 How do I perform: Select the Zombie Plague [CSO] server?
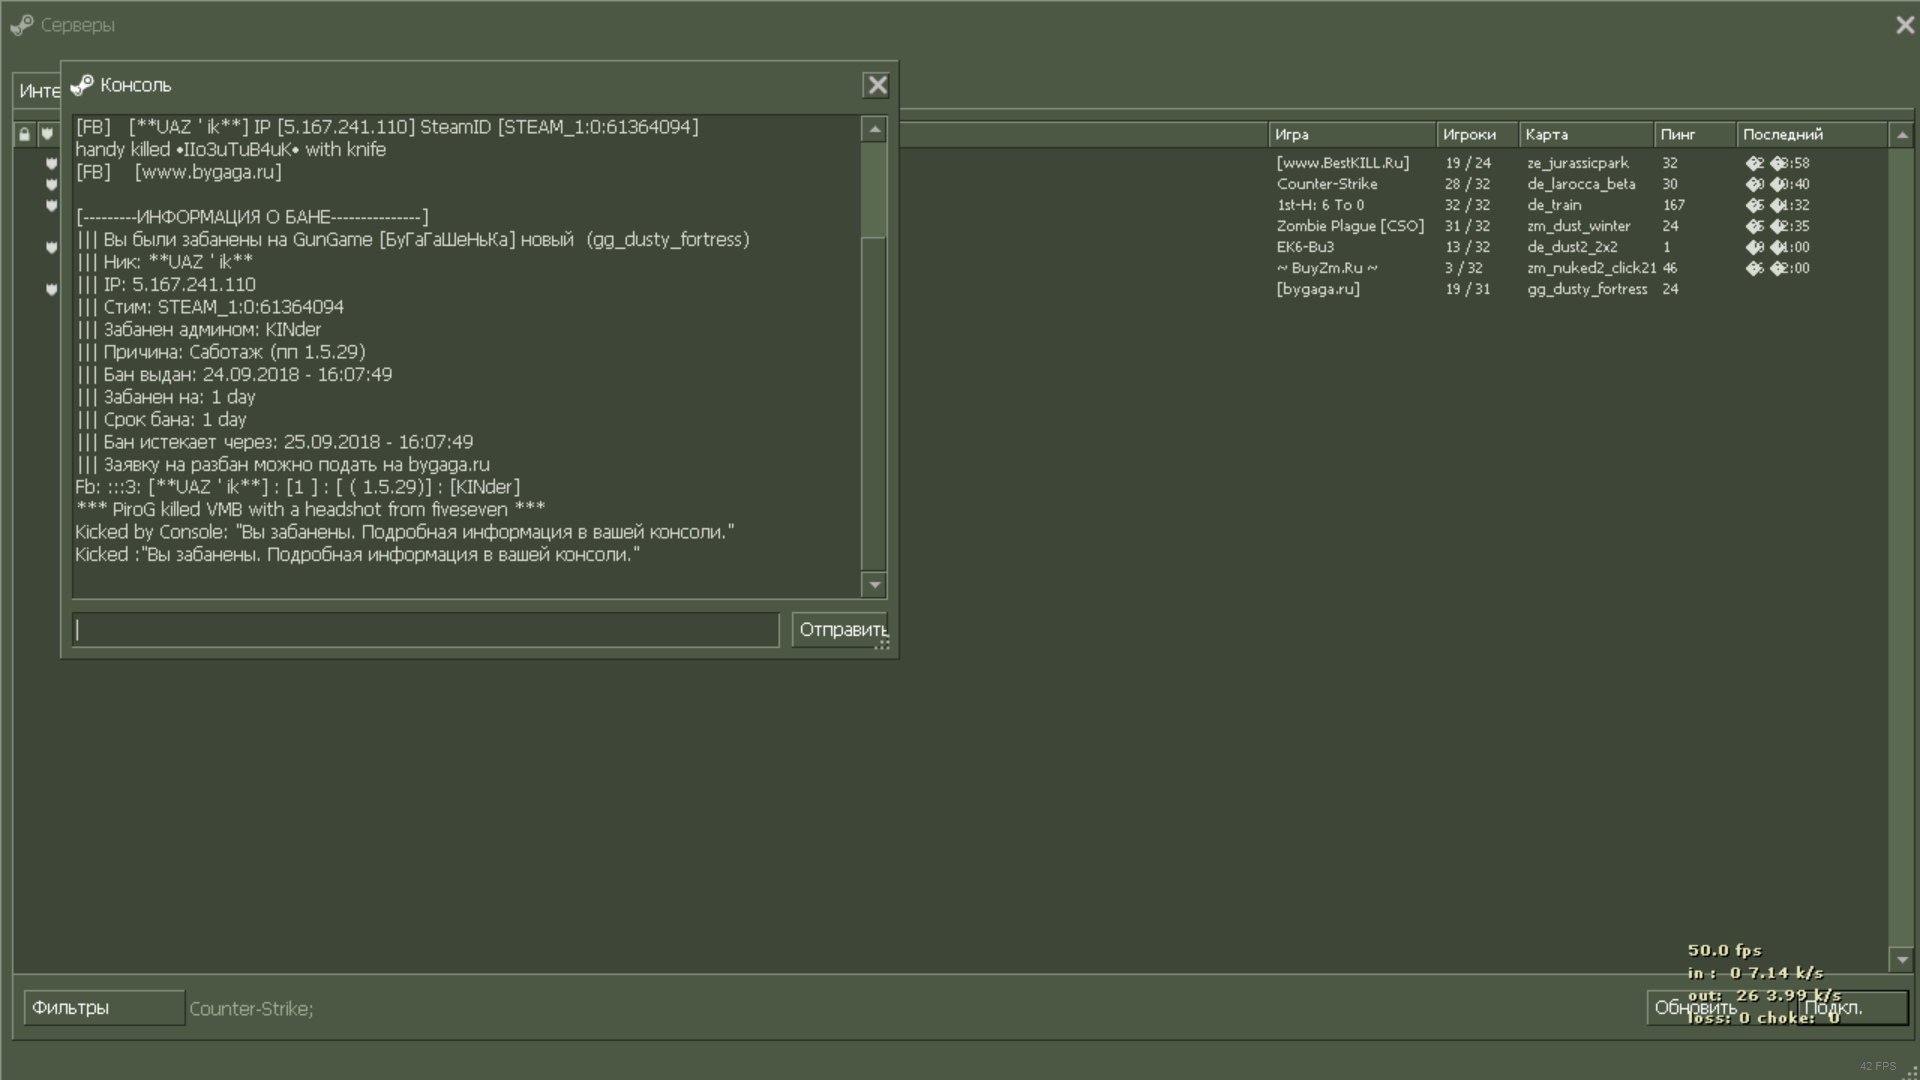(1350, 226)
